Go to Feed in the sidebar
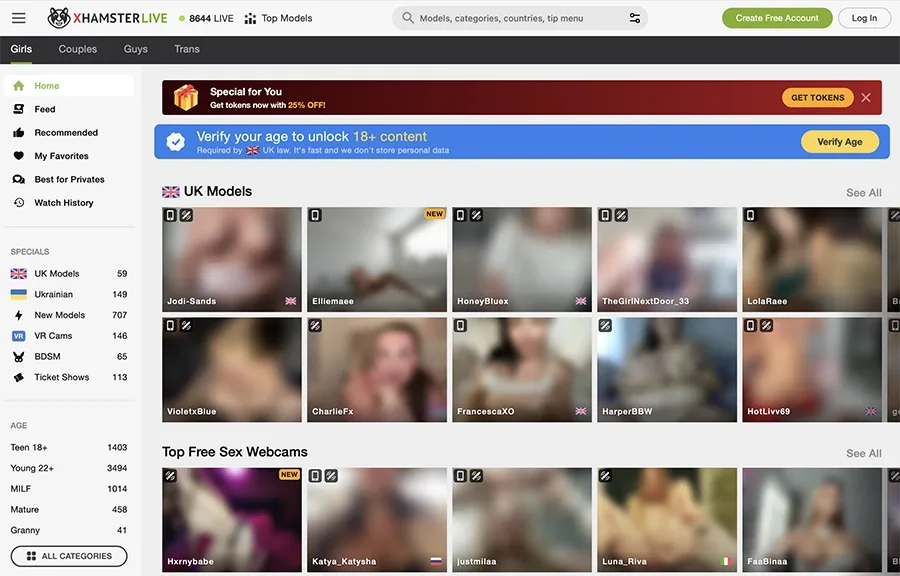Screen dimensions: 900x576 45,109
